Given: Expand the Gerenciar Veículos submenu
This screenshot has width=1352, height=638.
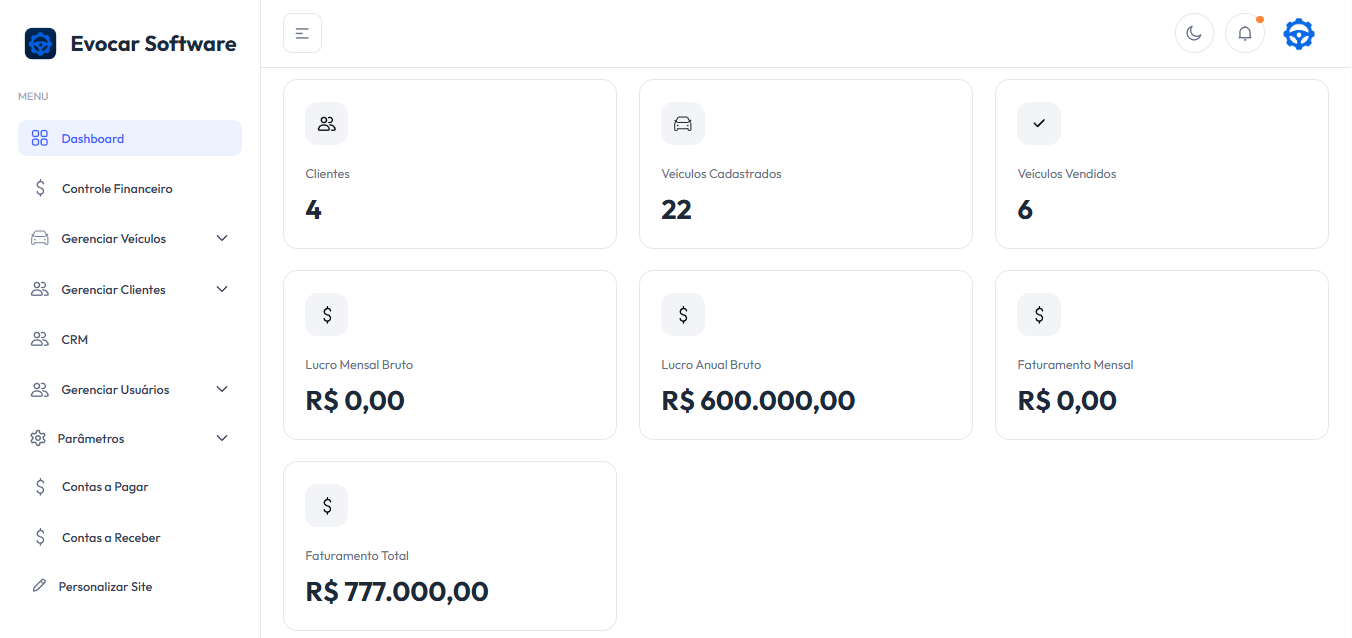Looking at the screenshot, I should [x=222, y=238].
